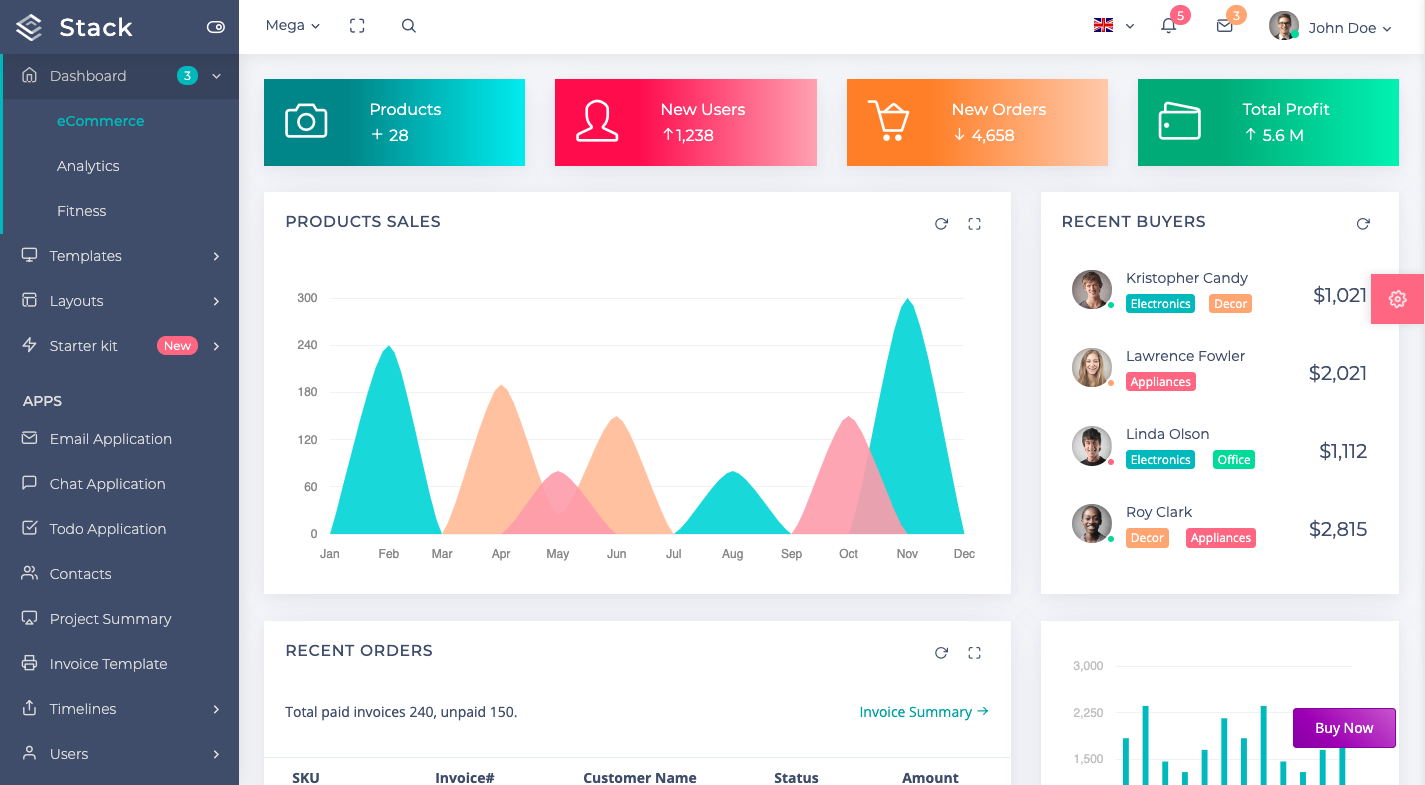Click the Stack logo icon
Image resolution: width=1425 pixels, height=785 pixels.
[29, 28]
